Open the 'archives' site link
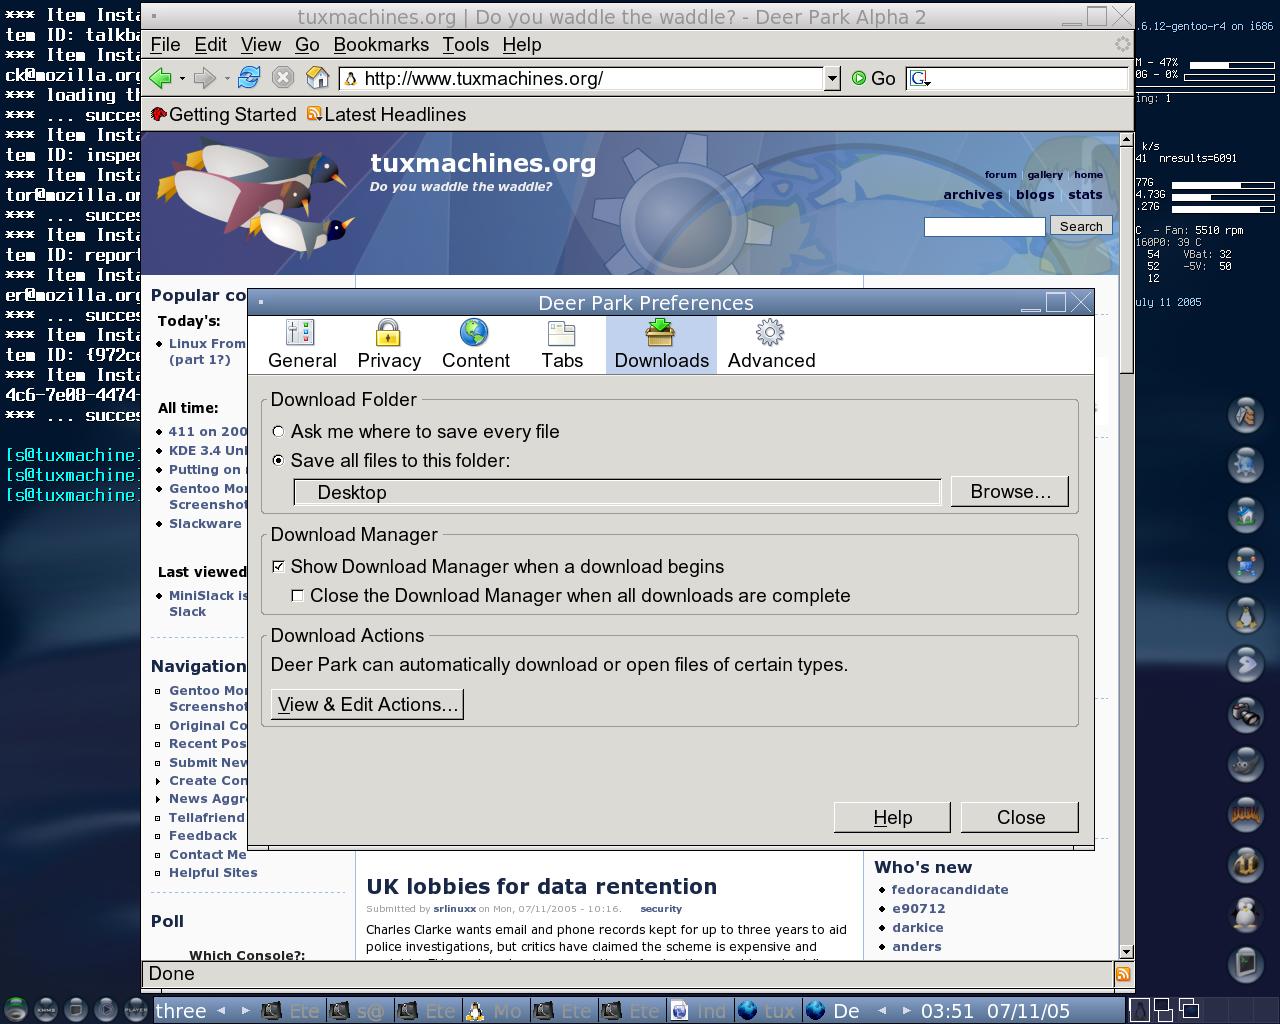The image size is (1280, 1024). coord(972,195)
